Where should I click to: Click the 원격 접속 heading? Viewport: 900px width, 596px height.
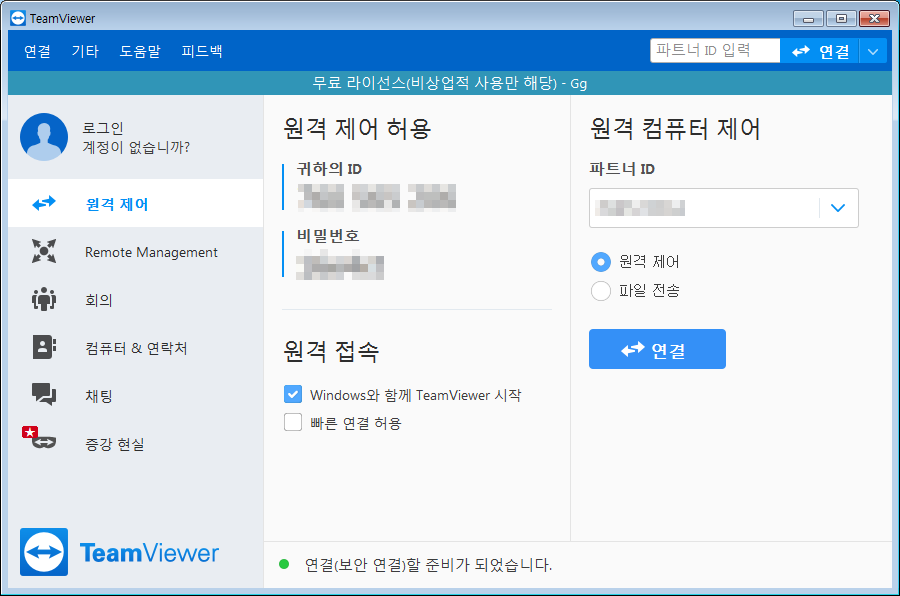331,350
